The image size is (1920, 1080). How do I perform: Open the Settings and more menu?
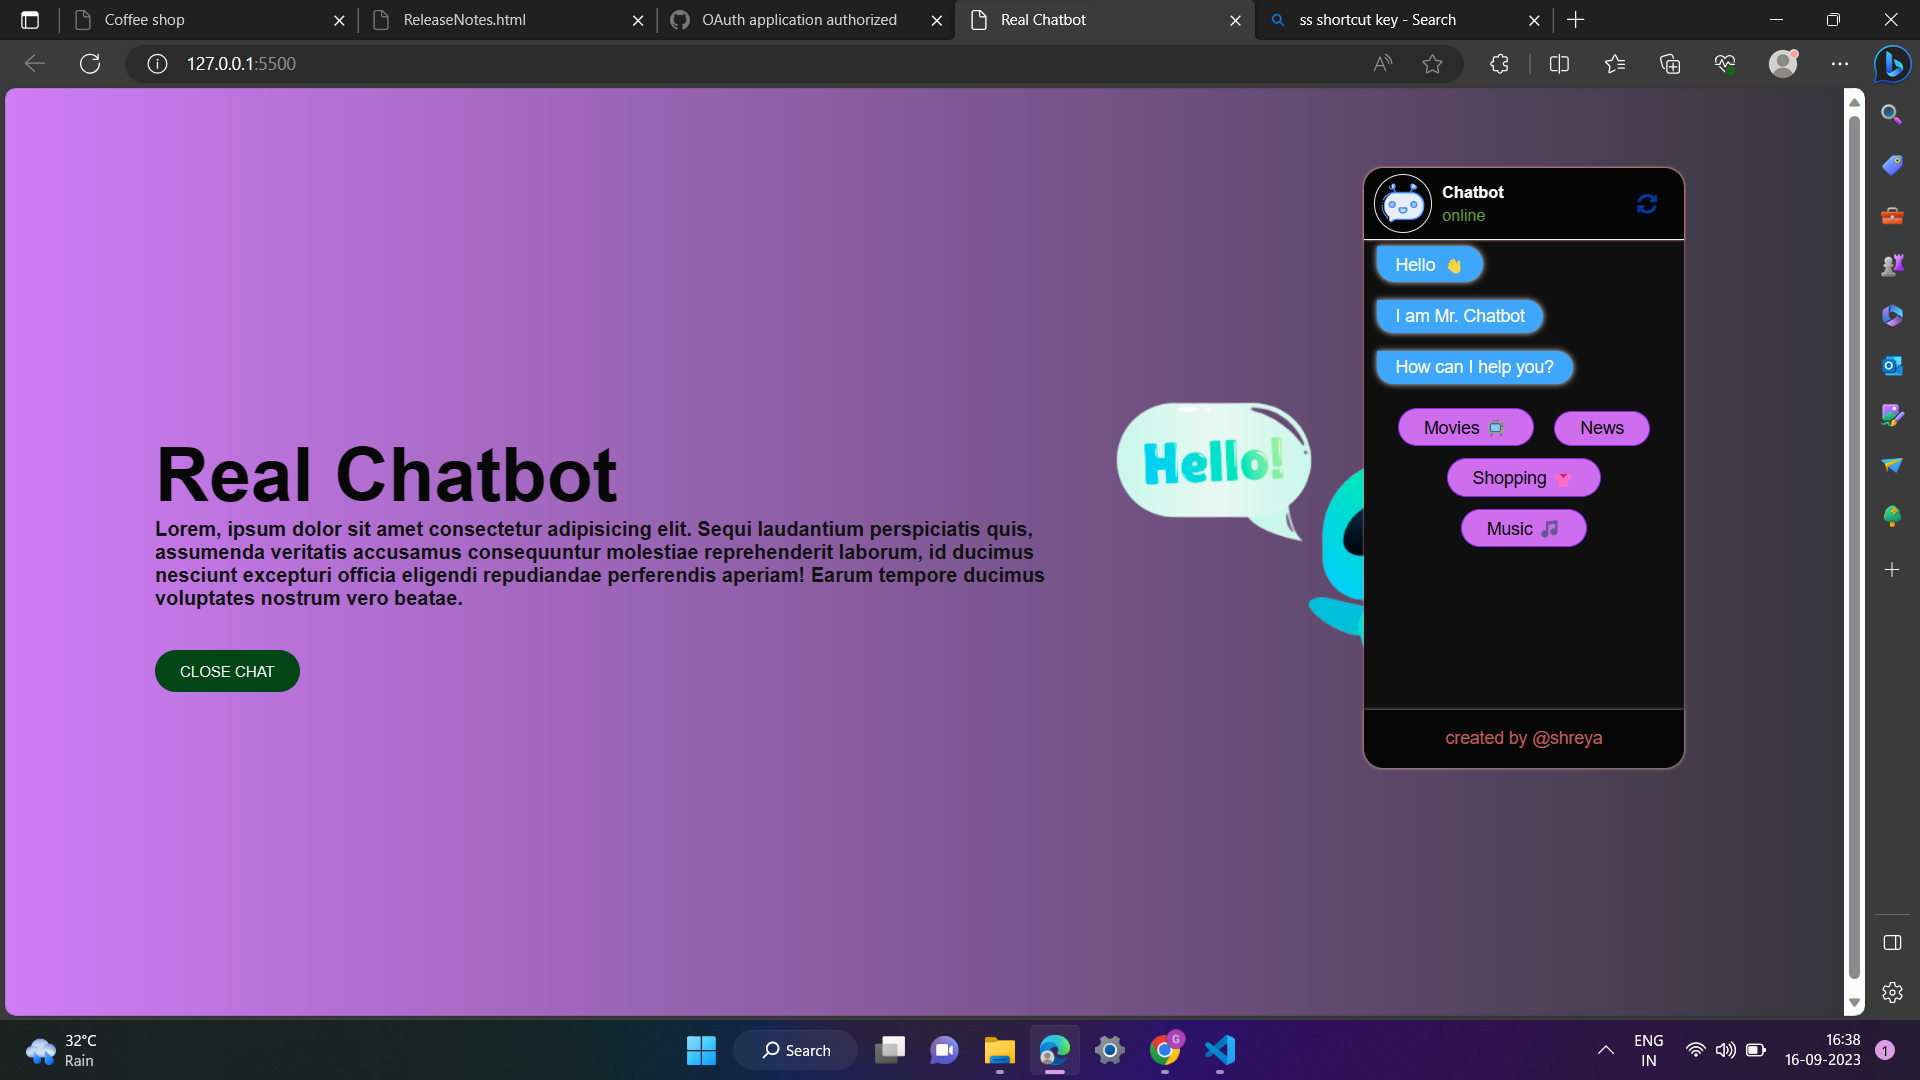point(1841,63)
